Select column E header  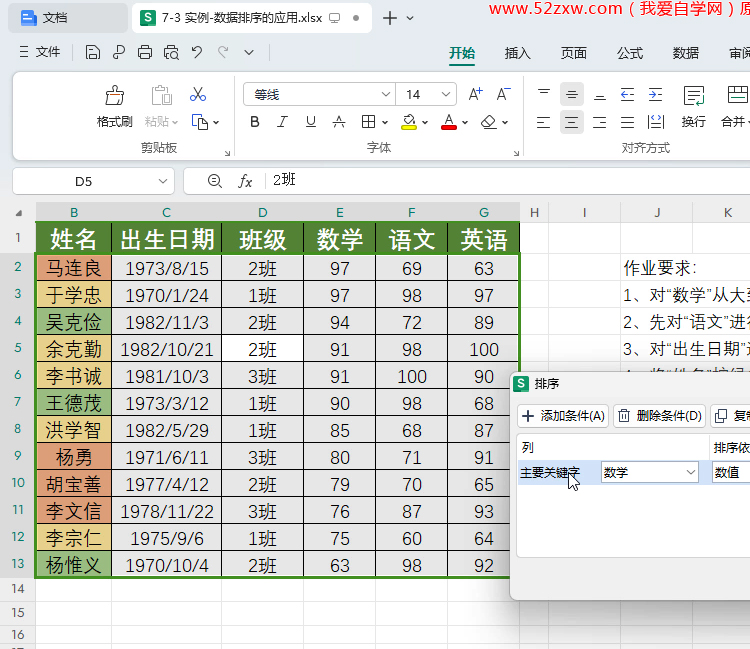(x=340, y=212)
